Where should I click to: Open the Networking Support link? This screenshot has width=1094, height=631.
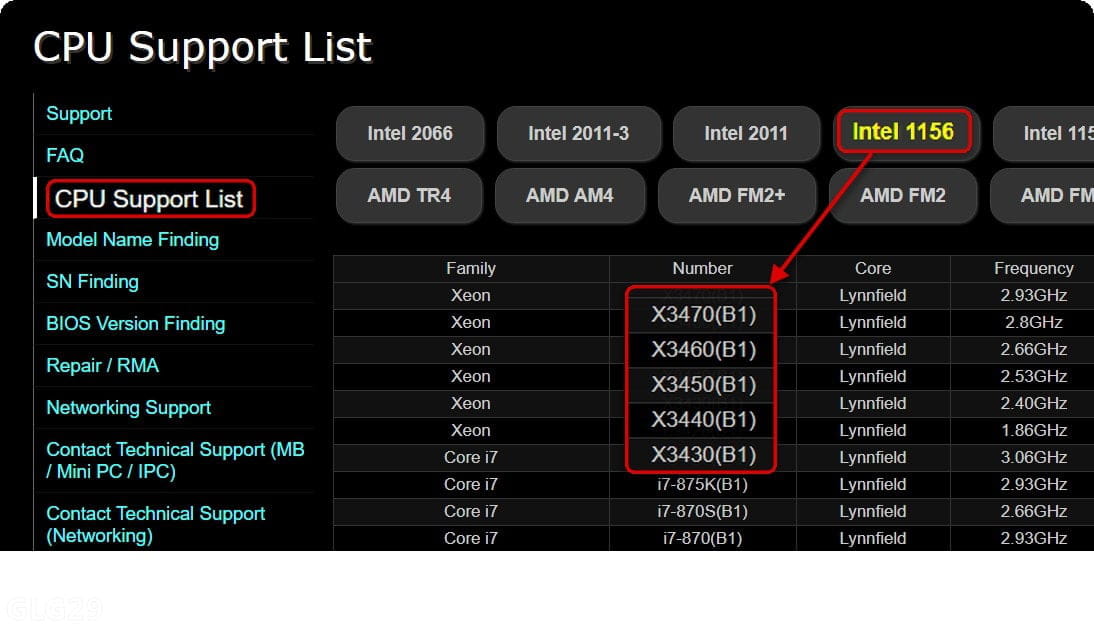pyautogui.click(x=128, y=408)
